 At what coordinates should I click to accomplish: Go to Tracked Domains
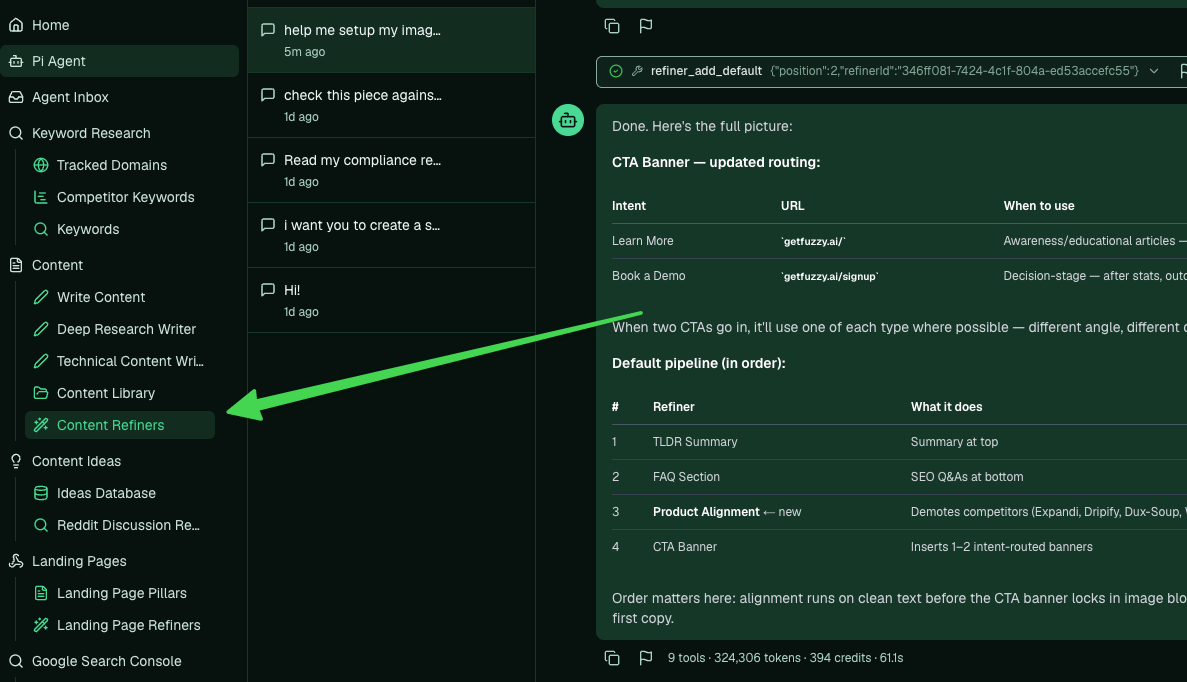tap(111, 165)
